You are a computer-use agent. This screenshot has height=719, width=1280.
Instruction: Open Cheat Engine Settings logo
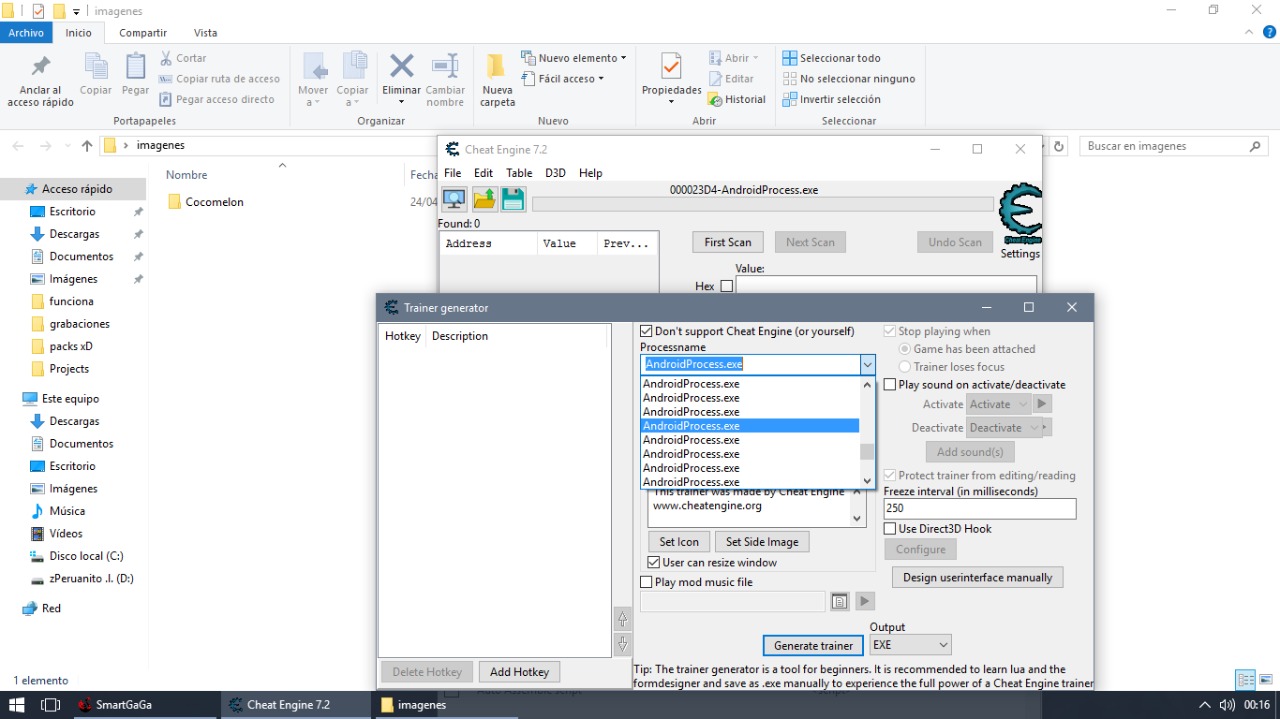[1020, 215]
